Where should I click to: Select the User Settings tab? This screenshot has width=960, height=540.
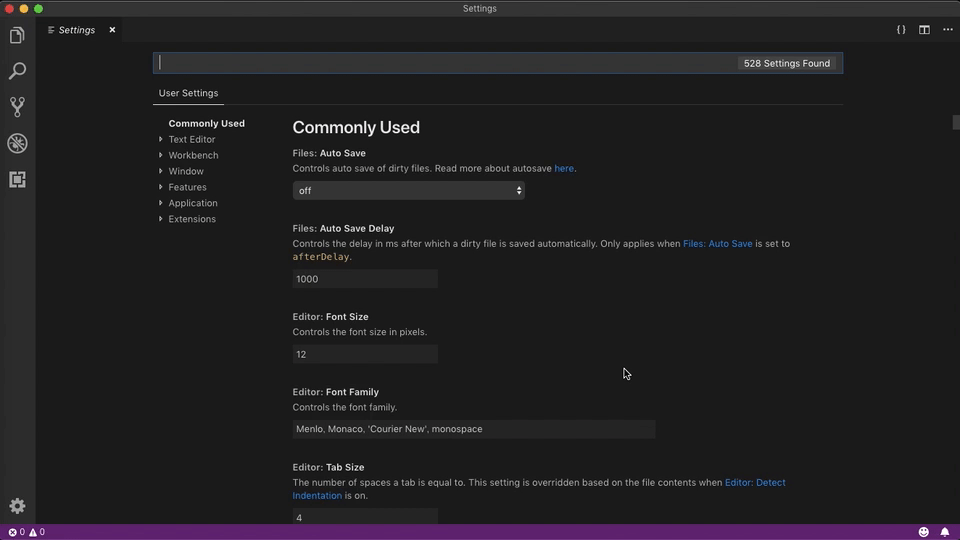pyautogui.click(x=189, y=93)
